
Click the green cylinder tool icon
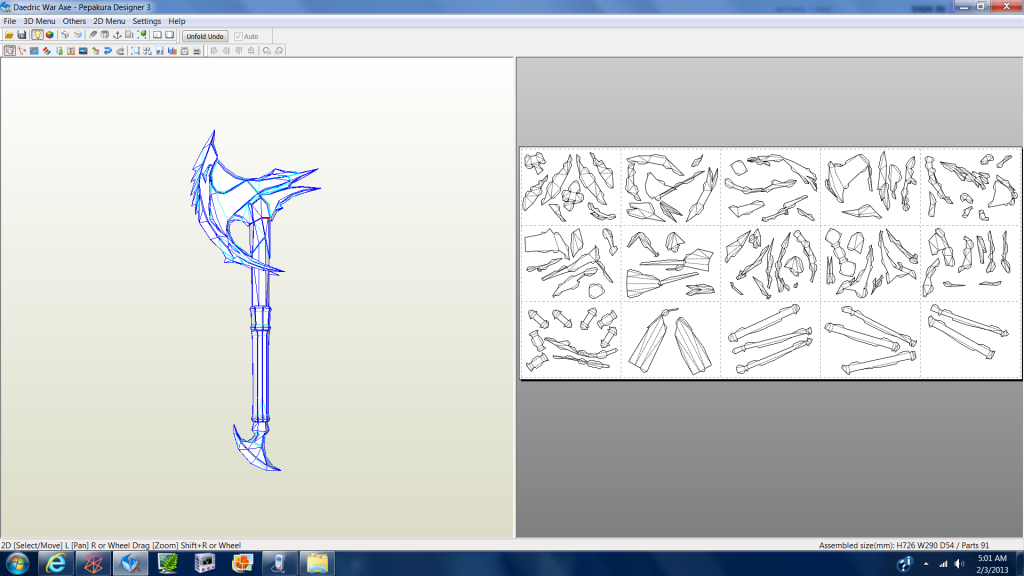point(59,51)
